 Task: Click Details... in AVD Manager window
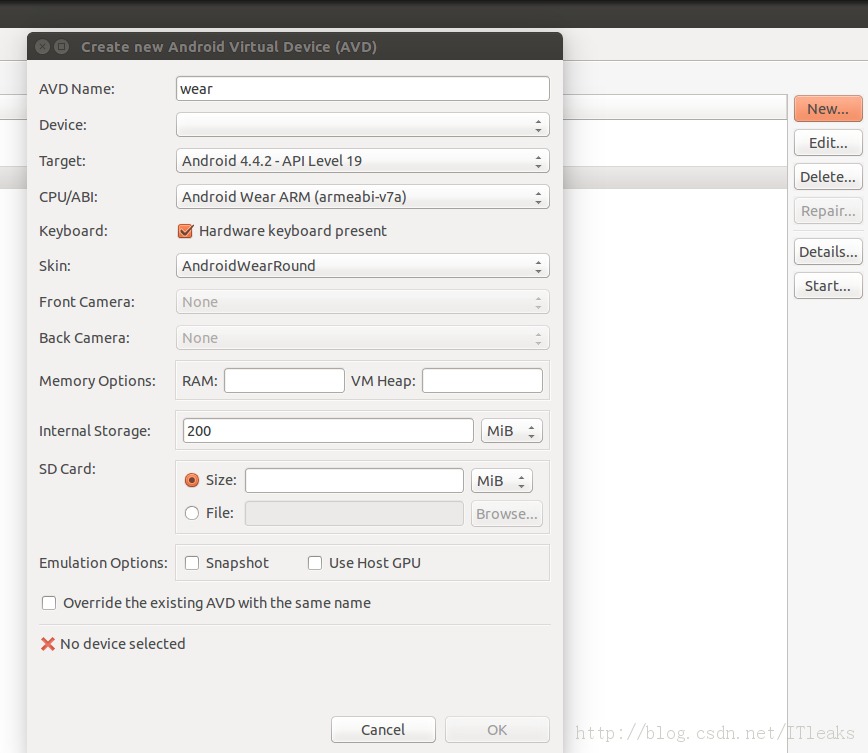(828, 252)
